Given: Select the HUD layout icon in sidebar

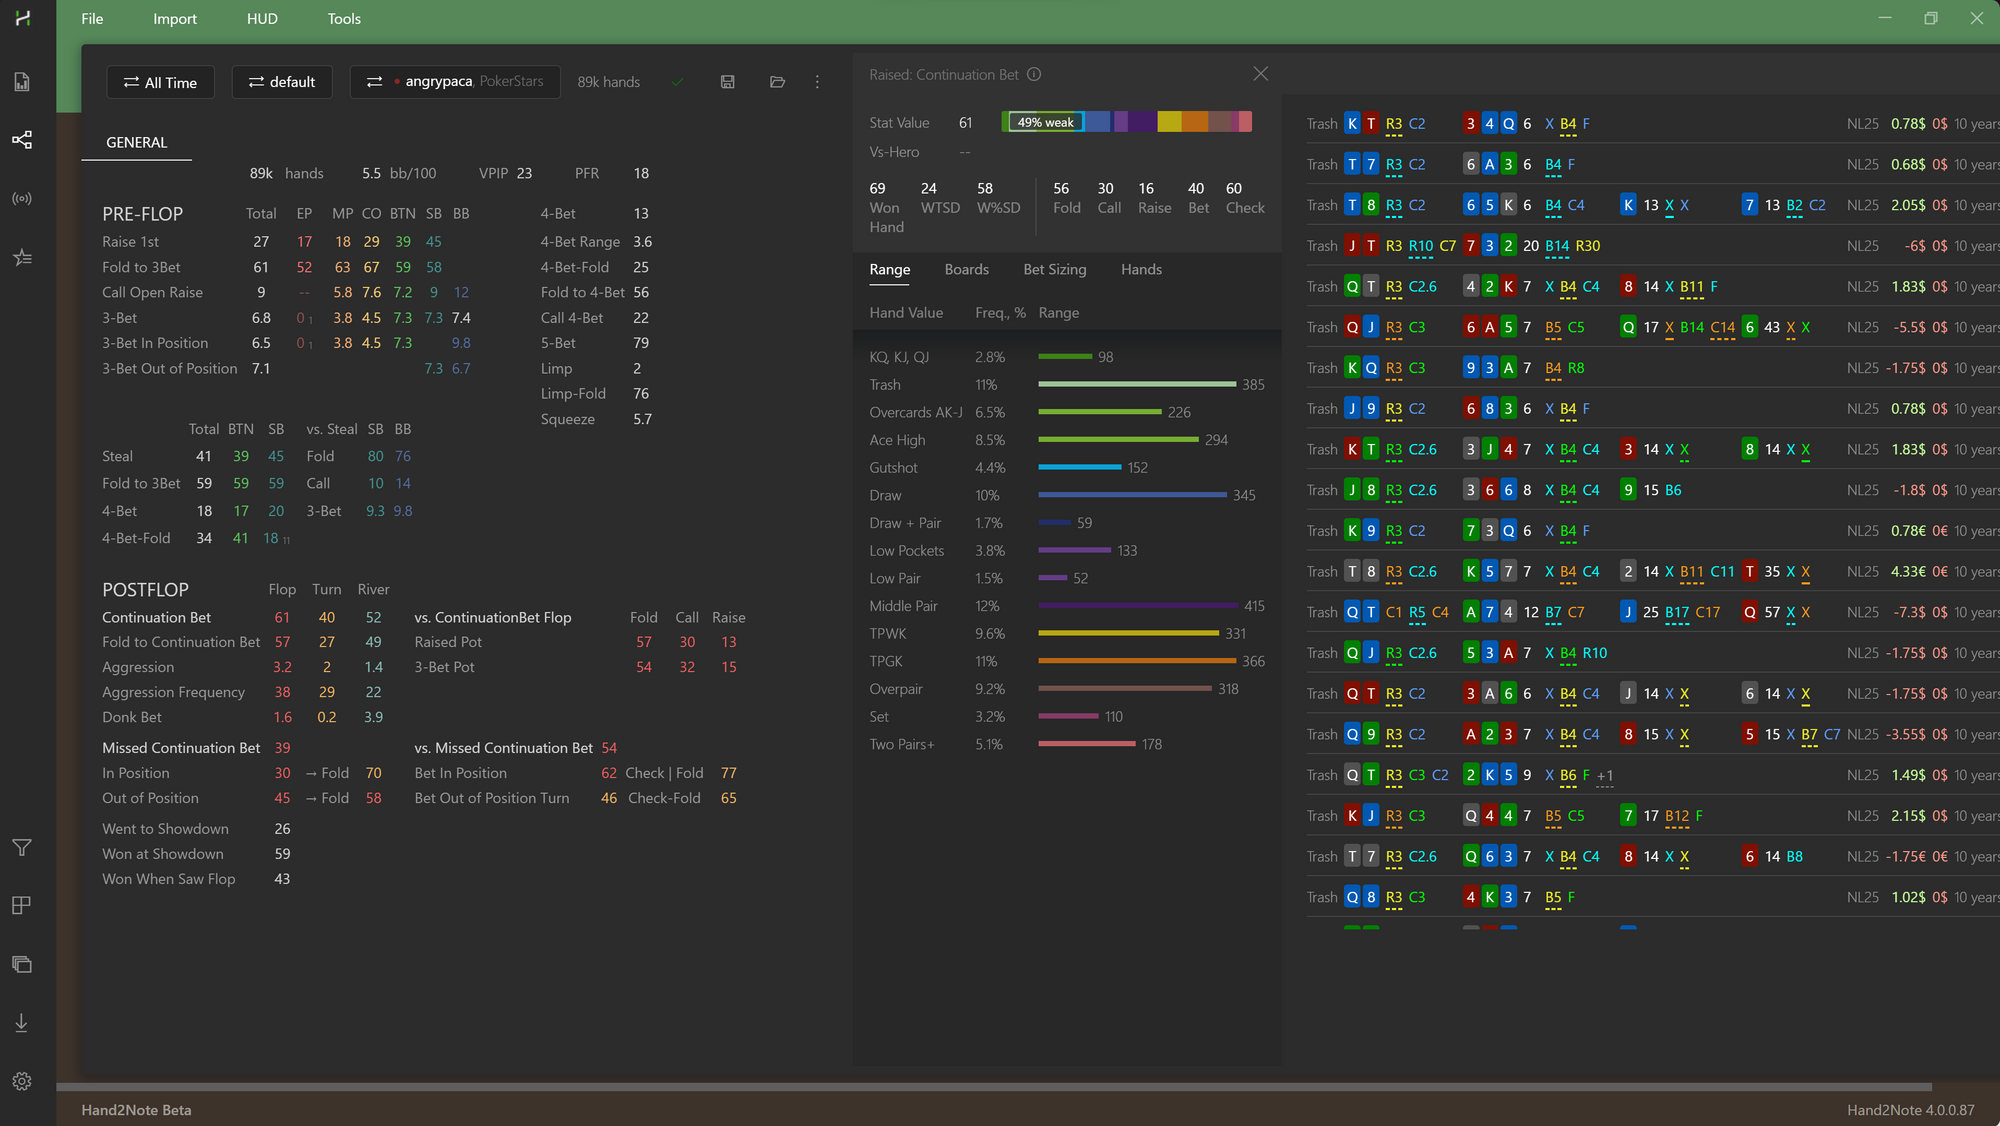Looking at the screenshot, I should point(21,905).
